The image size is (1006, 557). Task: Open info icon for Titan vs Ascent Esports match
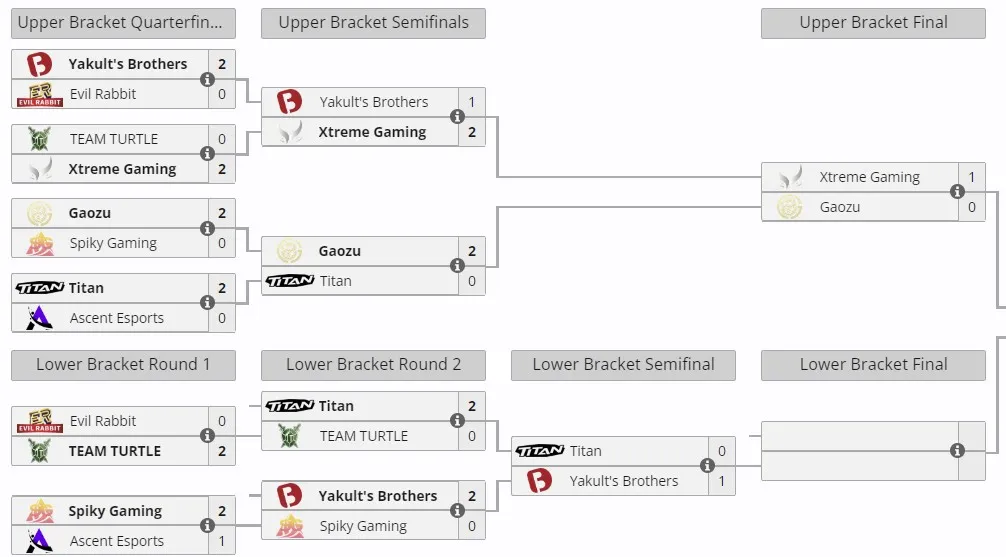click(207, 302)
